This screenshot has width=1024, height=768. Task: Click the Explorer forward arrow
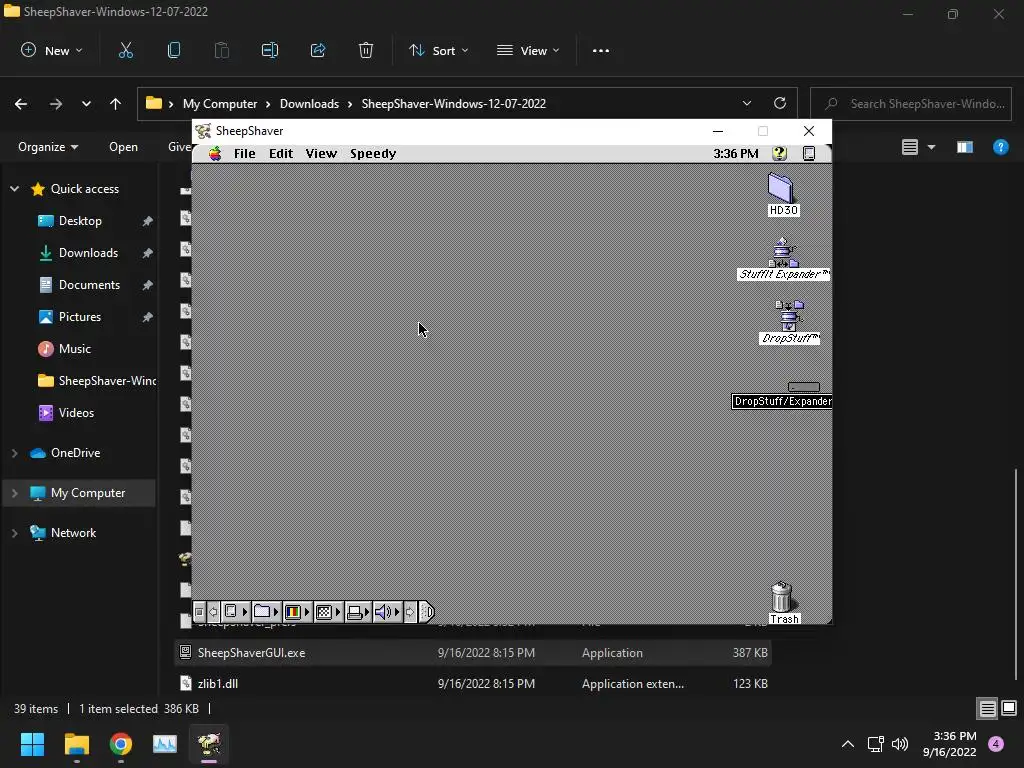[x=56, y=104]
